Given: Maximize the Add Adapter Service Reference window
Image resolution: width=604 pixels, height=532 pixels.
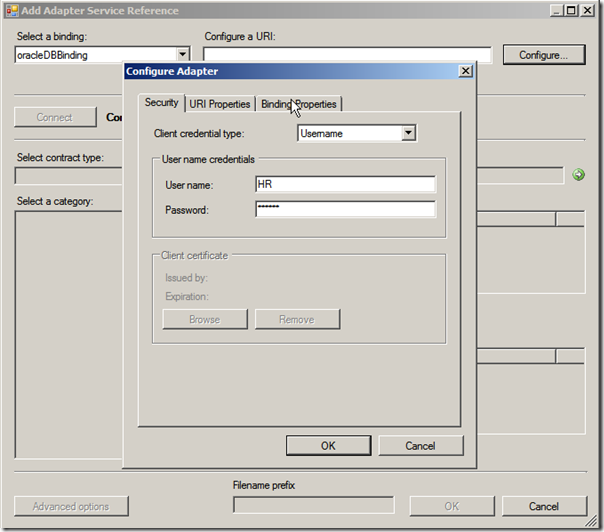Looking at the screenshot, I should point(569,11).
